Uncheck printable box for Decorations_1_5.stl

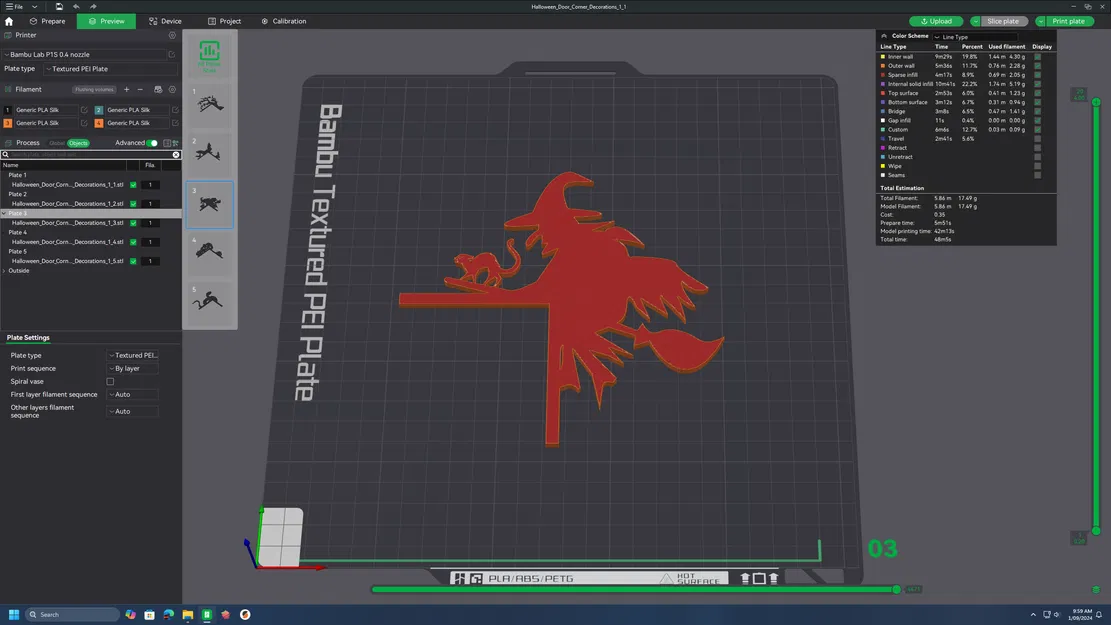(133, 261)
